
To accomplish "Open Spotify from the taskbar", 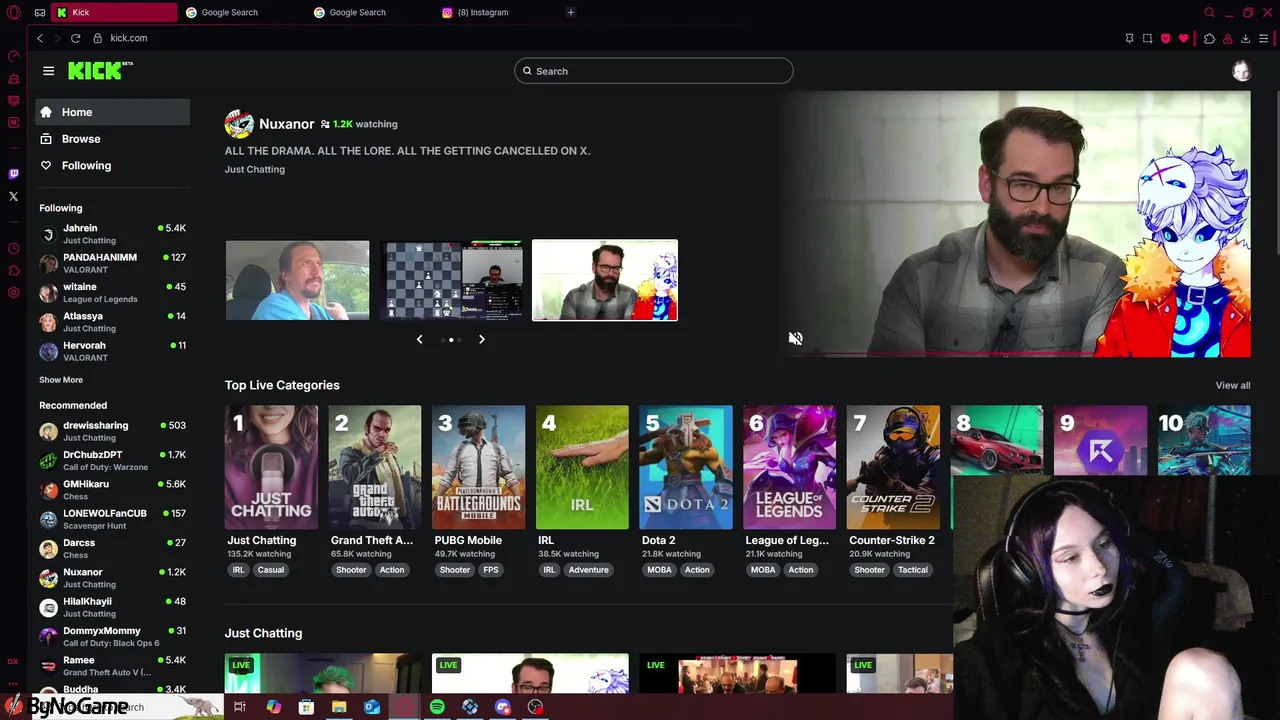I will pos(437,707).
